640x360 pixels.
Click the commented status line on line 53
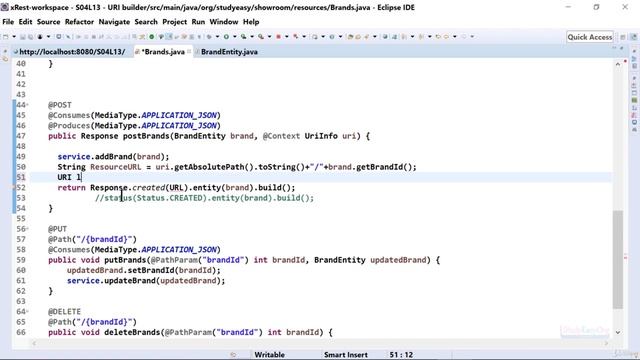[x=204, y=198]
